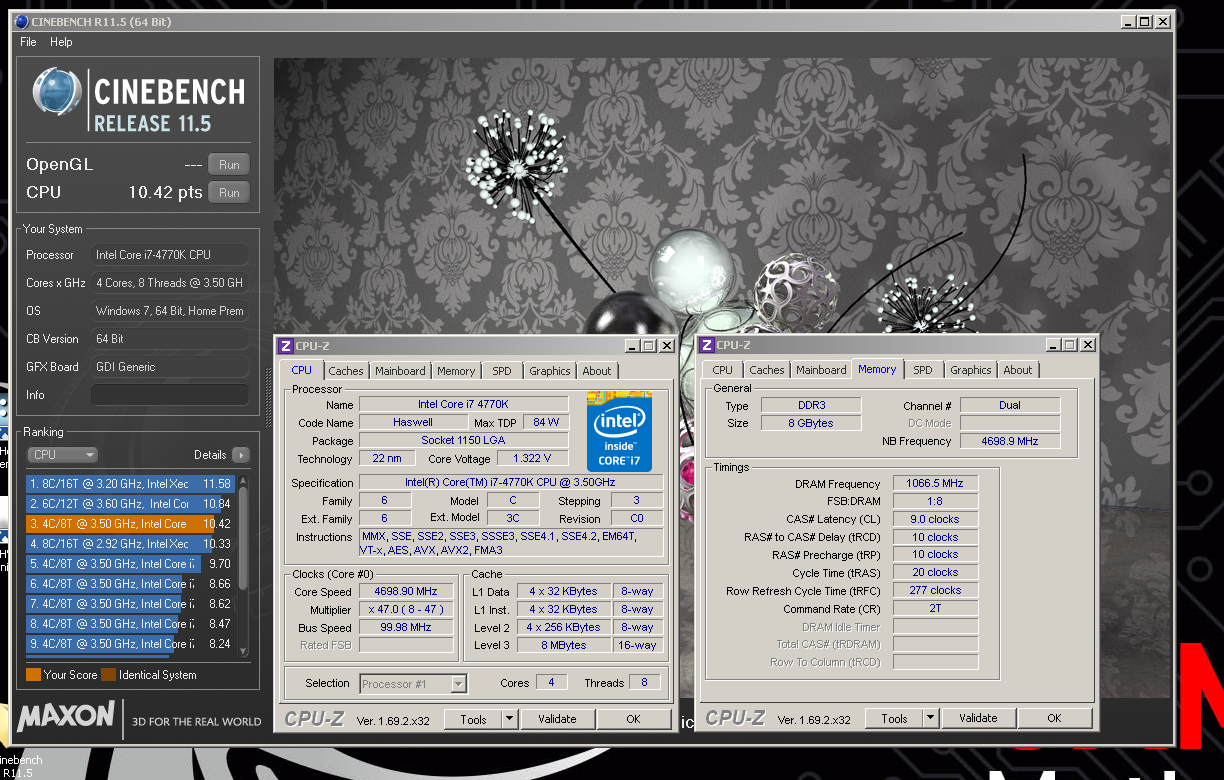Screen dimensions: 1224x780
Task: Select ranking entry scoring 8.66
Action: pyautogui.click(x=130, y=584)
